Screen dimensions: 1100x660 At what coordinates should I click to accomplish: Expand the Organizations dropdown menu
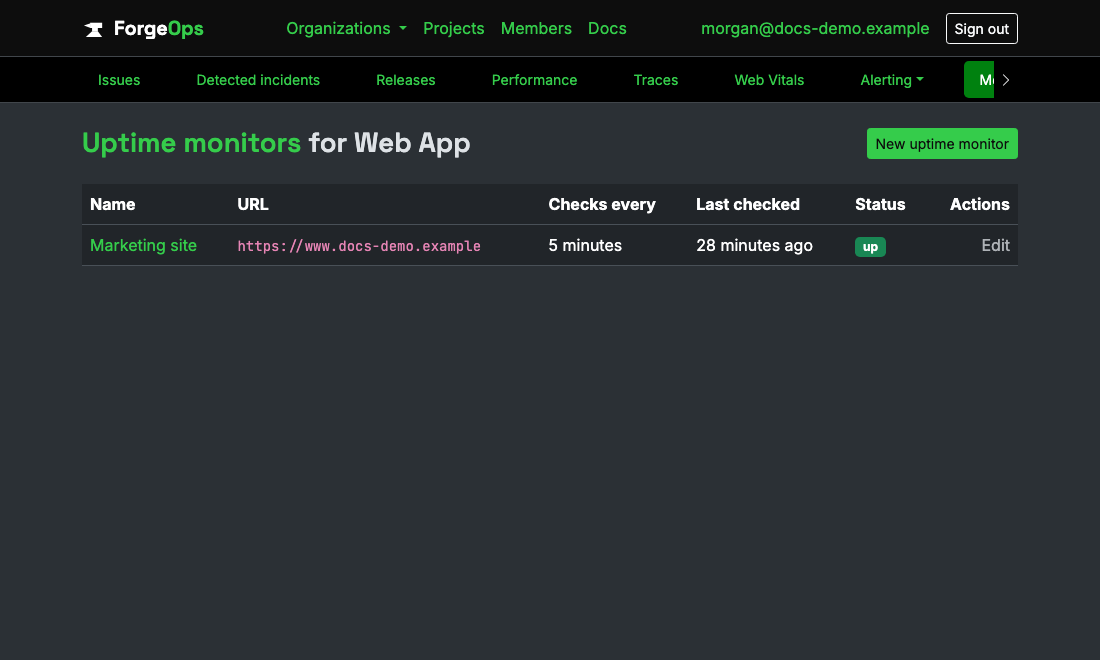point(346,29)
